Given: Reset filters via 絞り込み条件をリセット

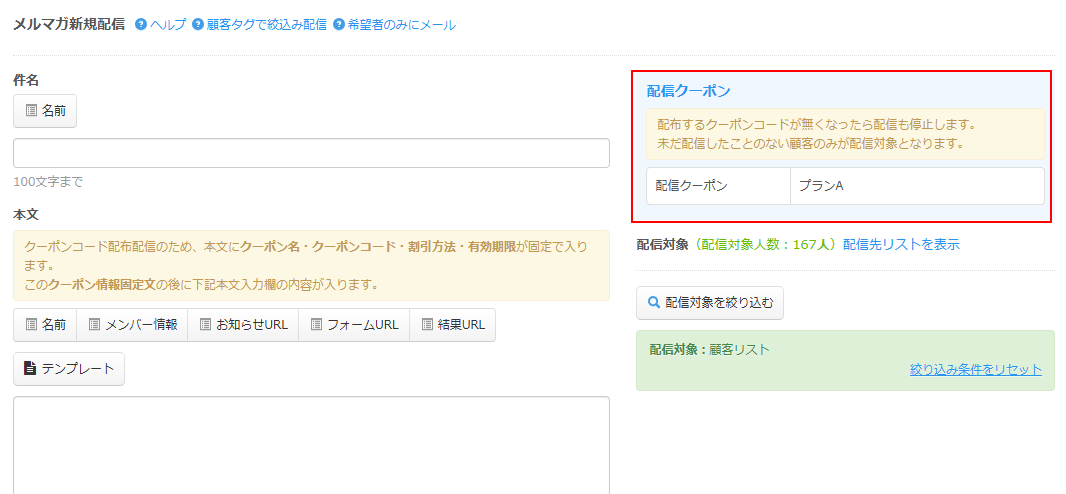Looking at the screenshot, I should 975,369.
